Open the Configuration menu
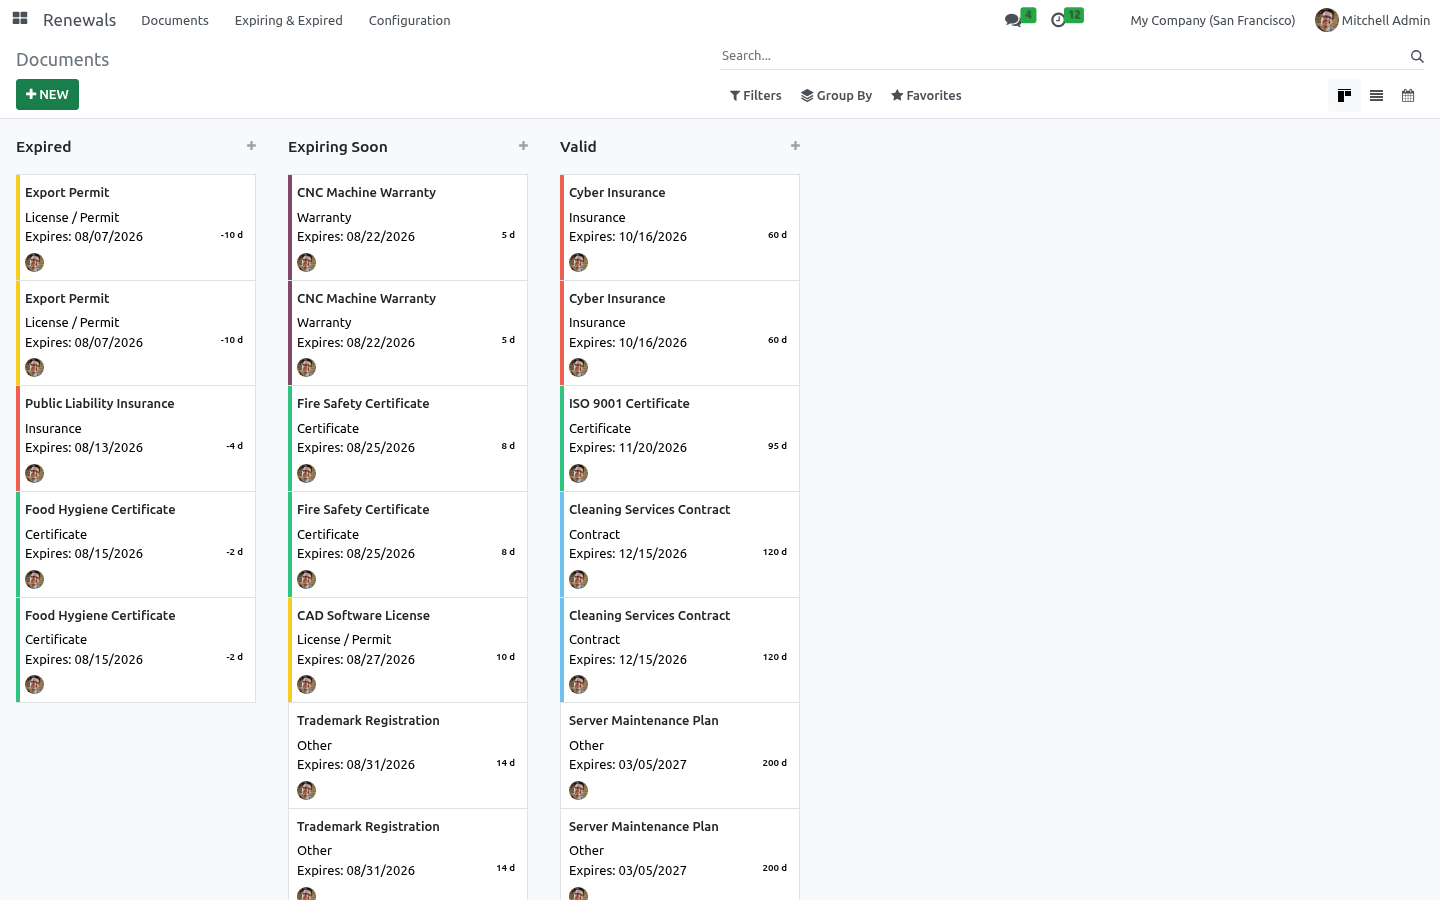The image size is (1440, 900). coord(410,20)
